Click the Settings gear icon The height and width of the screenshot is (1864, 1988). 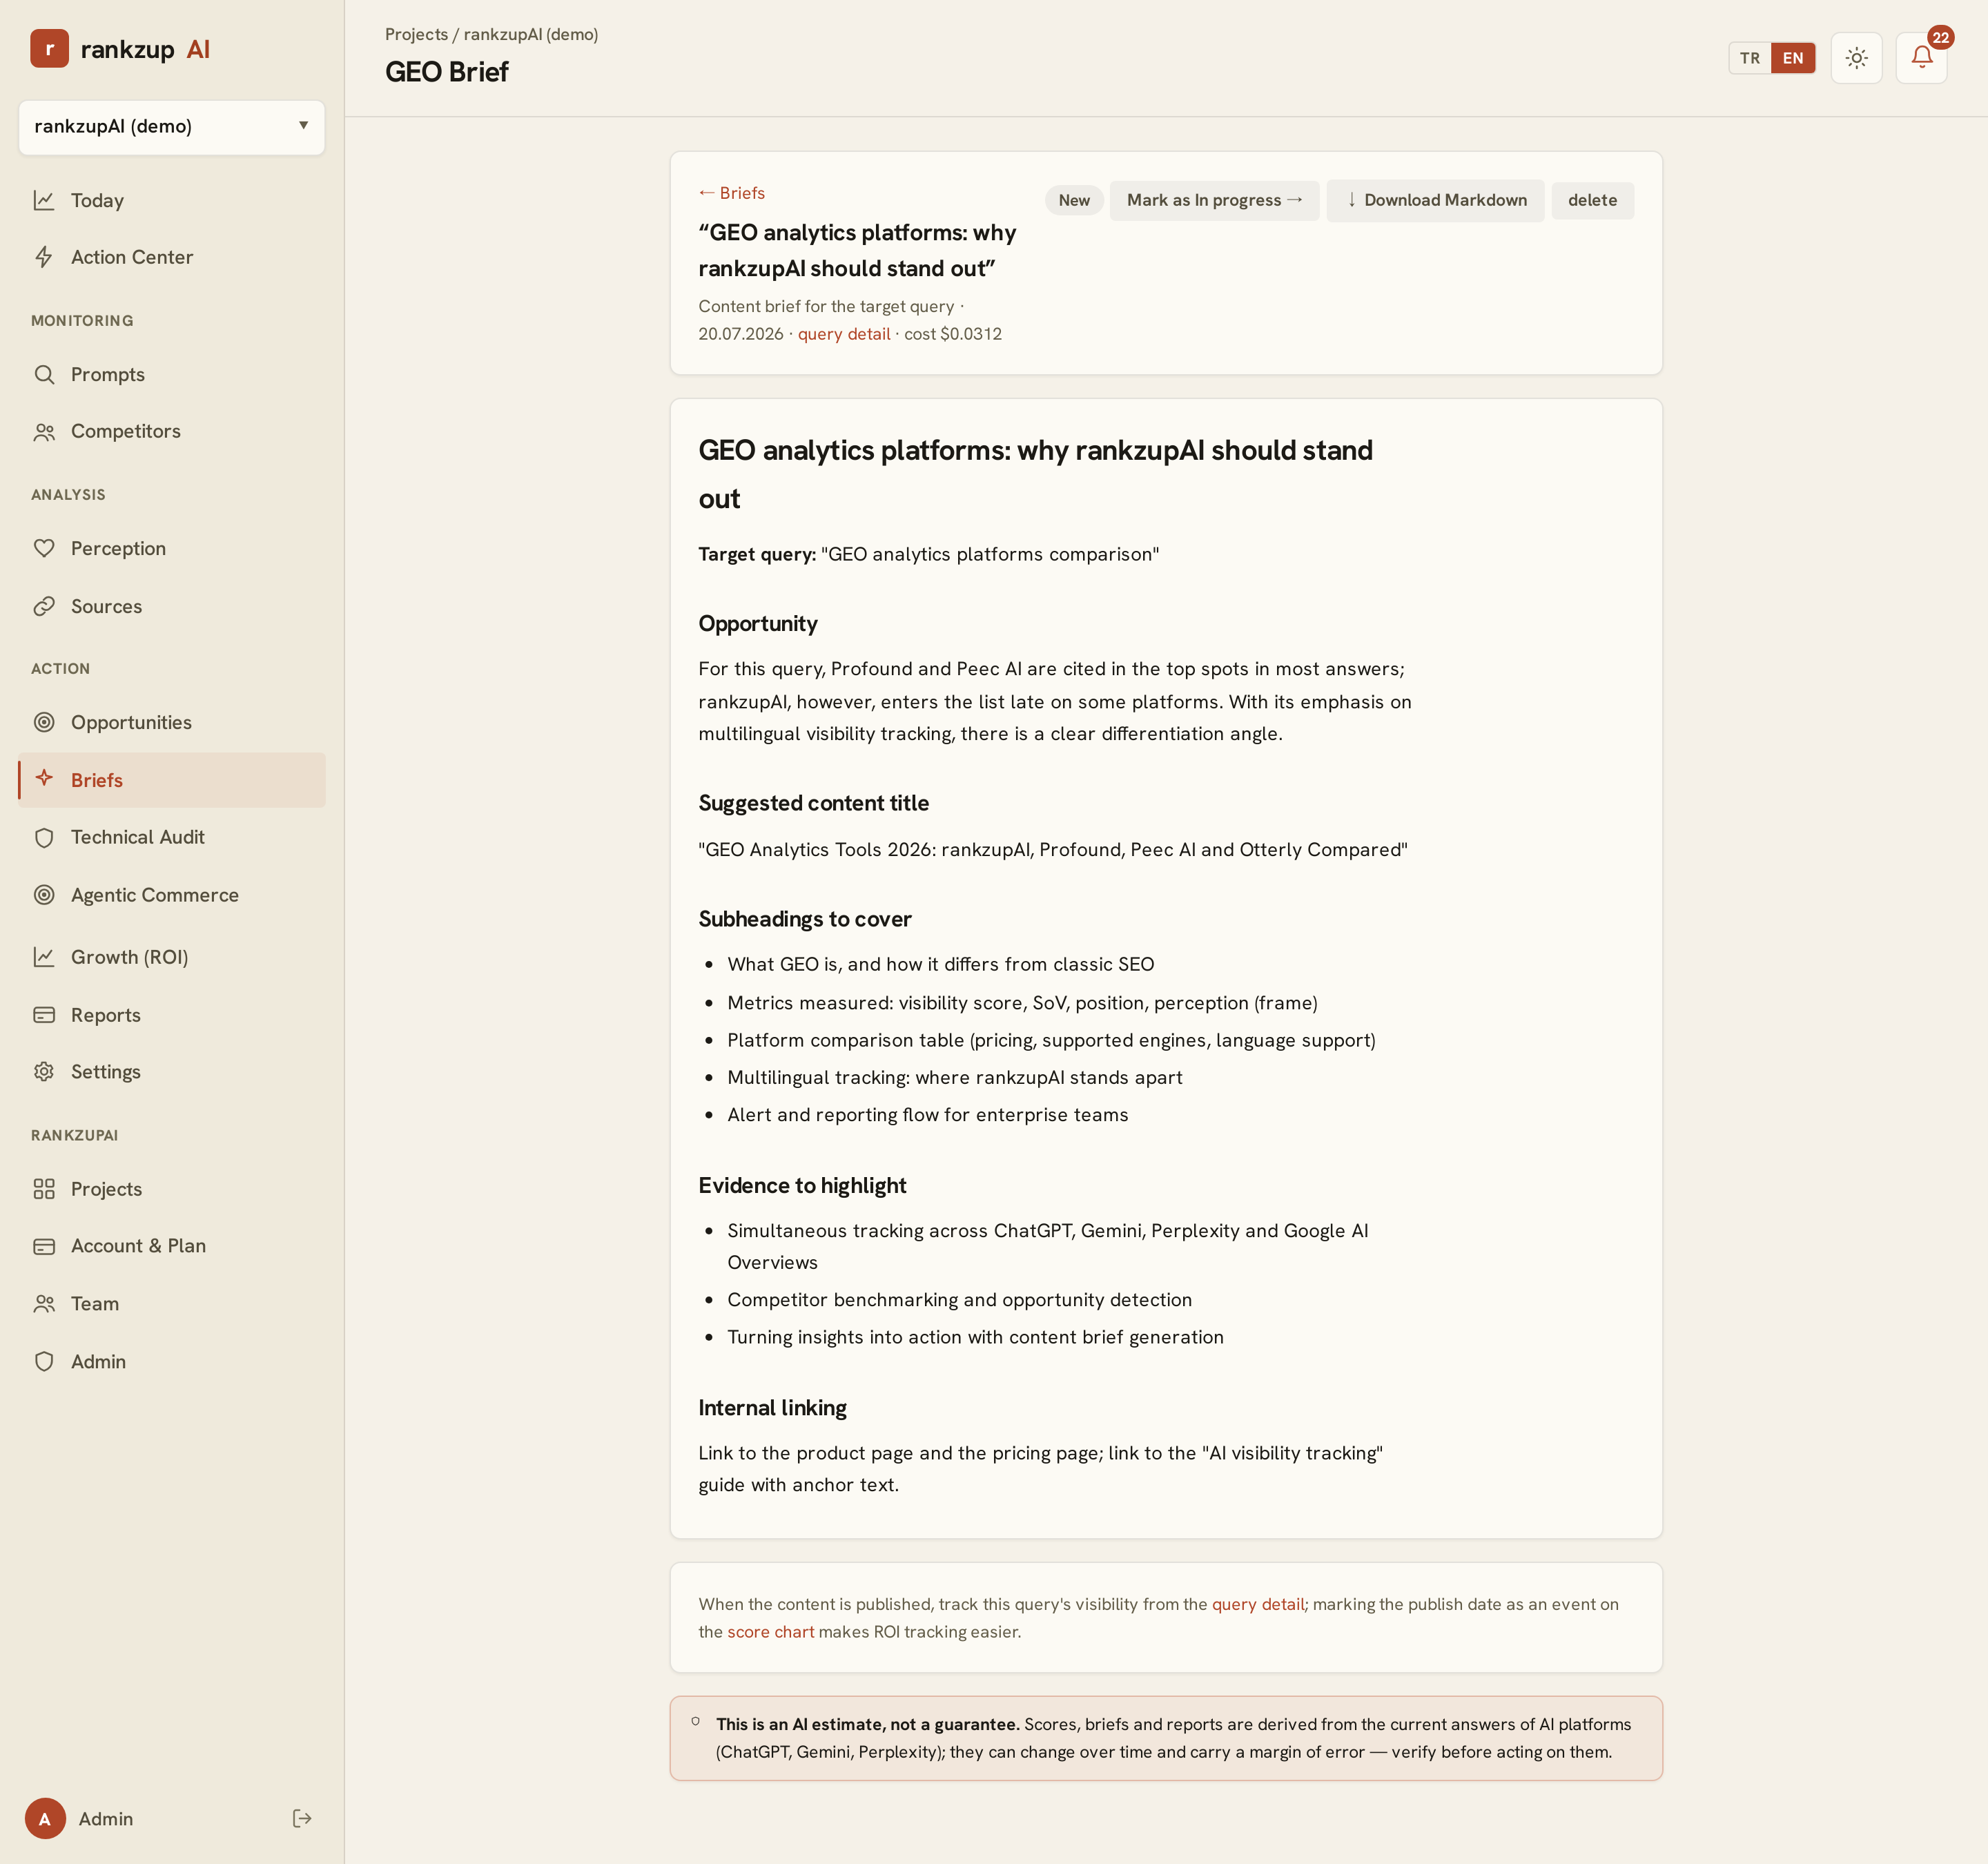[44, 1071]
